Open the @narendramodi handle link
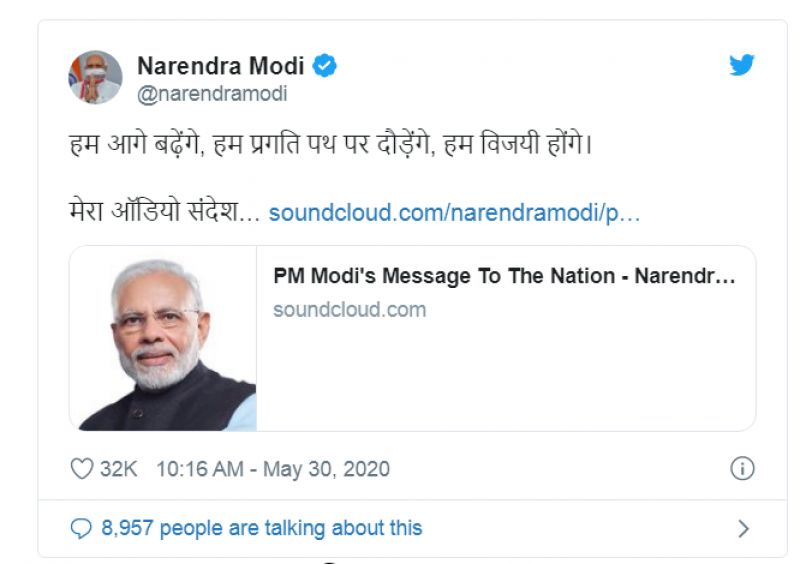Image resolution: width=800 pixels, height=564 pixels. 211,94
